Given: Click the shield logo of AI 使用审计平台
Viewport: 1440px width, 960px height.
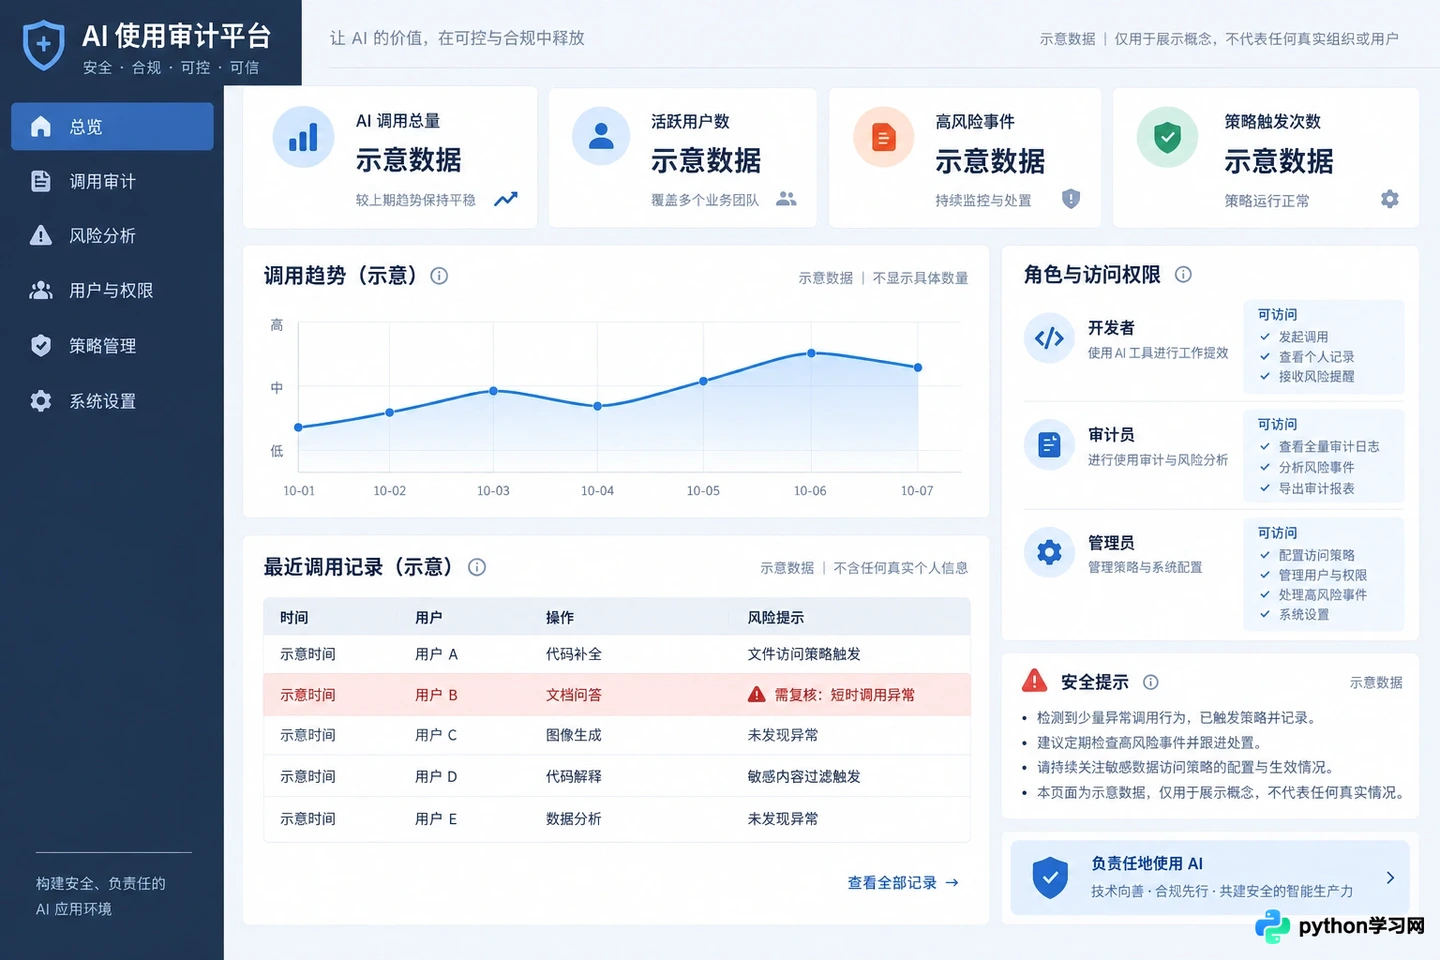Looking at the screenshot, I should click(x=43, y=46).
